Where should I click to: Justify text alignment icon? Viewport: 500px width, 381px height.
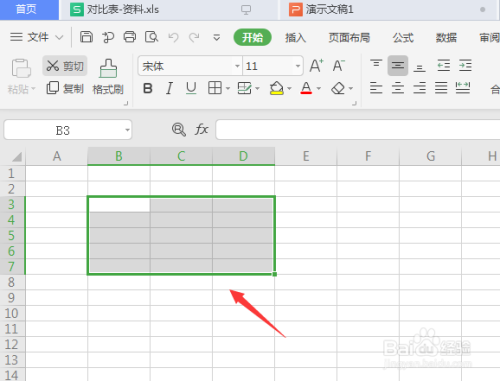(441, 88)
